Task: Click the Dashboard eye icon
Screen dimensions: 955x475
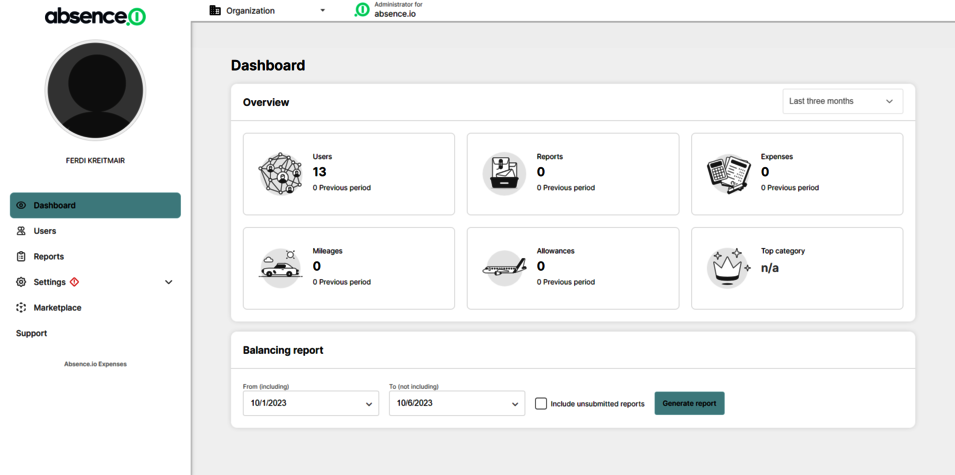Action: (21, 205)
